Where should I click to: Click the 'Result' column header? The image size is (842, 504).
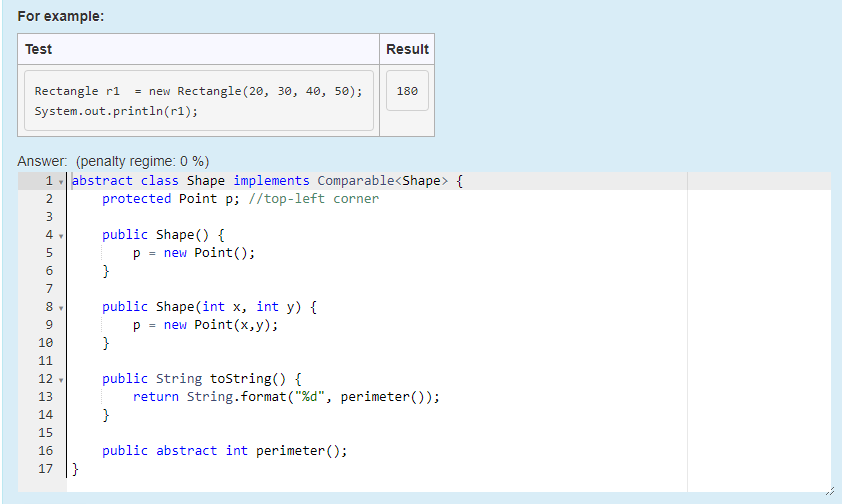point(407,49)
